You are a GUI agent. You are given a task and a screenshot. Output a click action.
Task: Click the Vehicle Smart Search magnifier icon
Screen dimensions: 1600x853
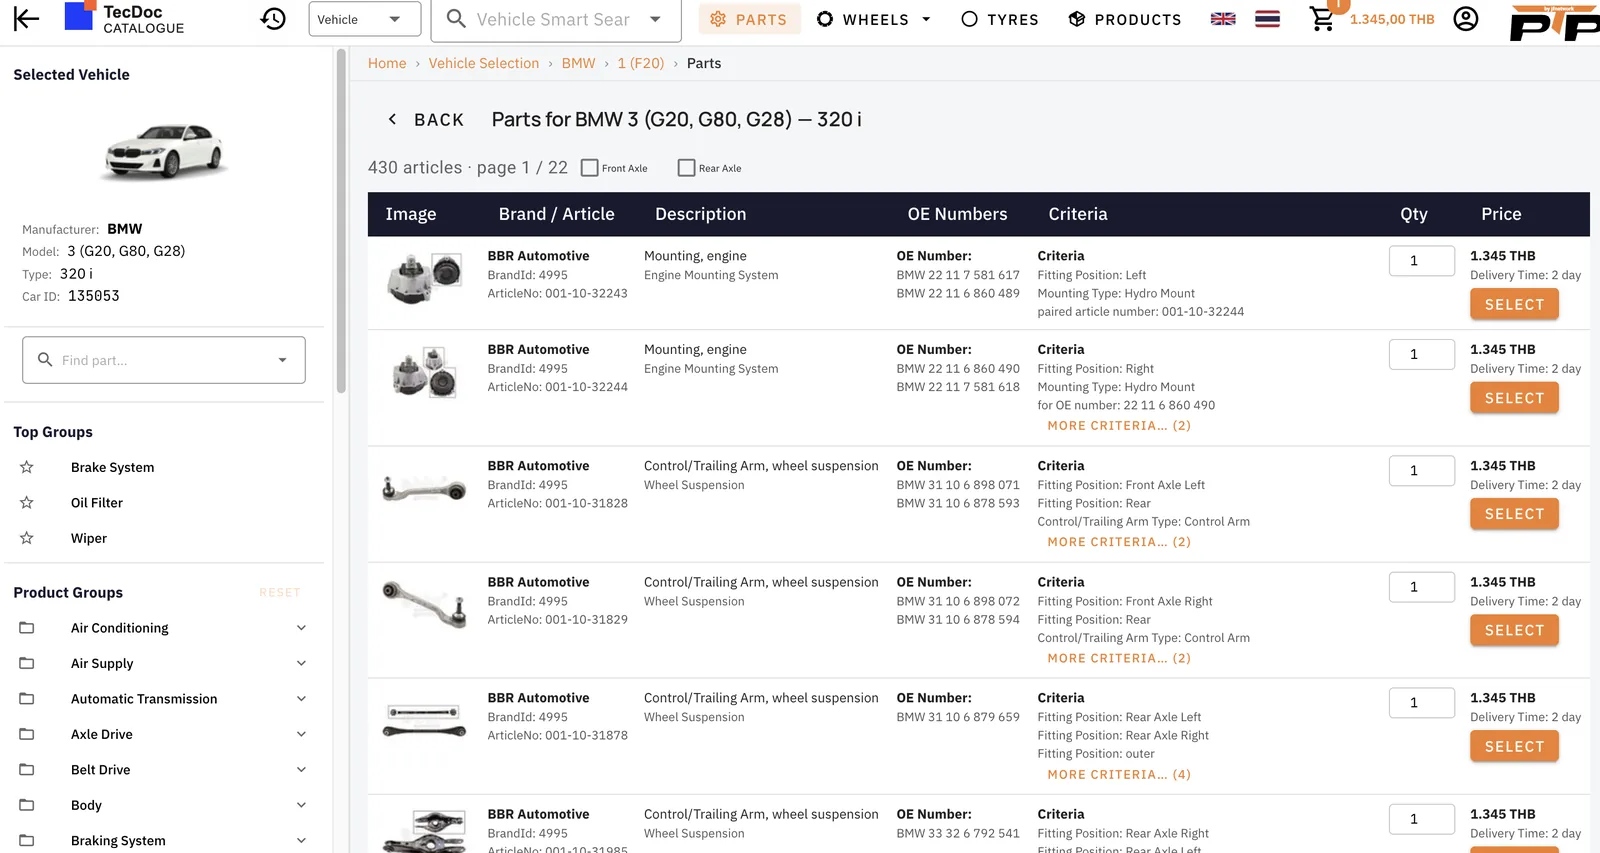456,19
